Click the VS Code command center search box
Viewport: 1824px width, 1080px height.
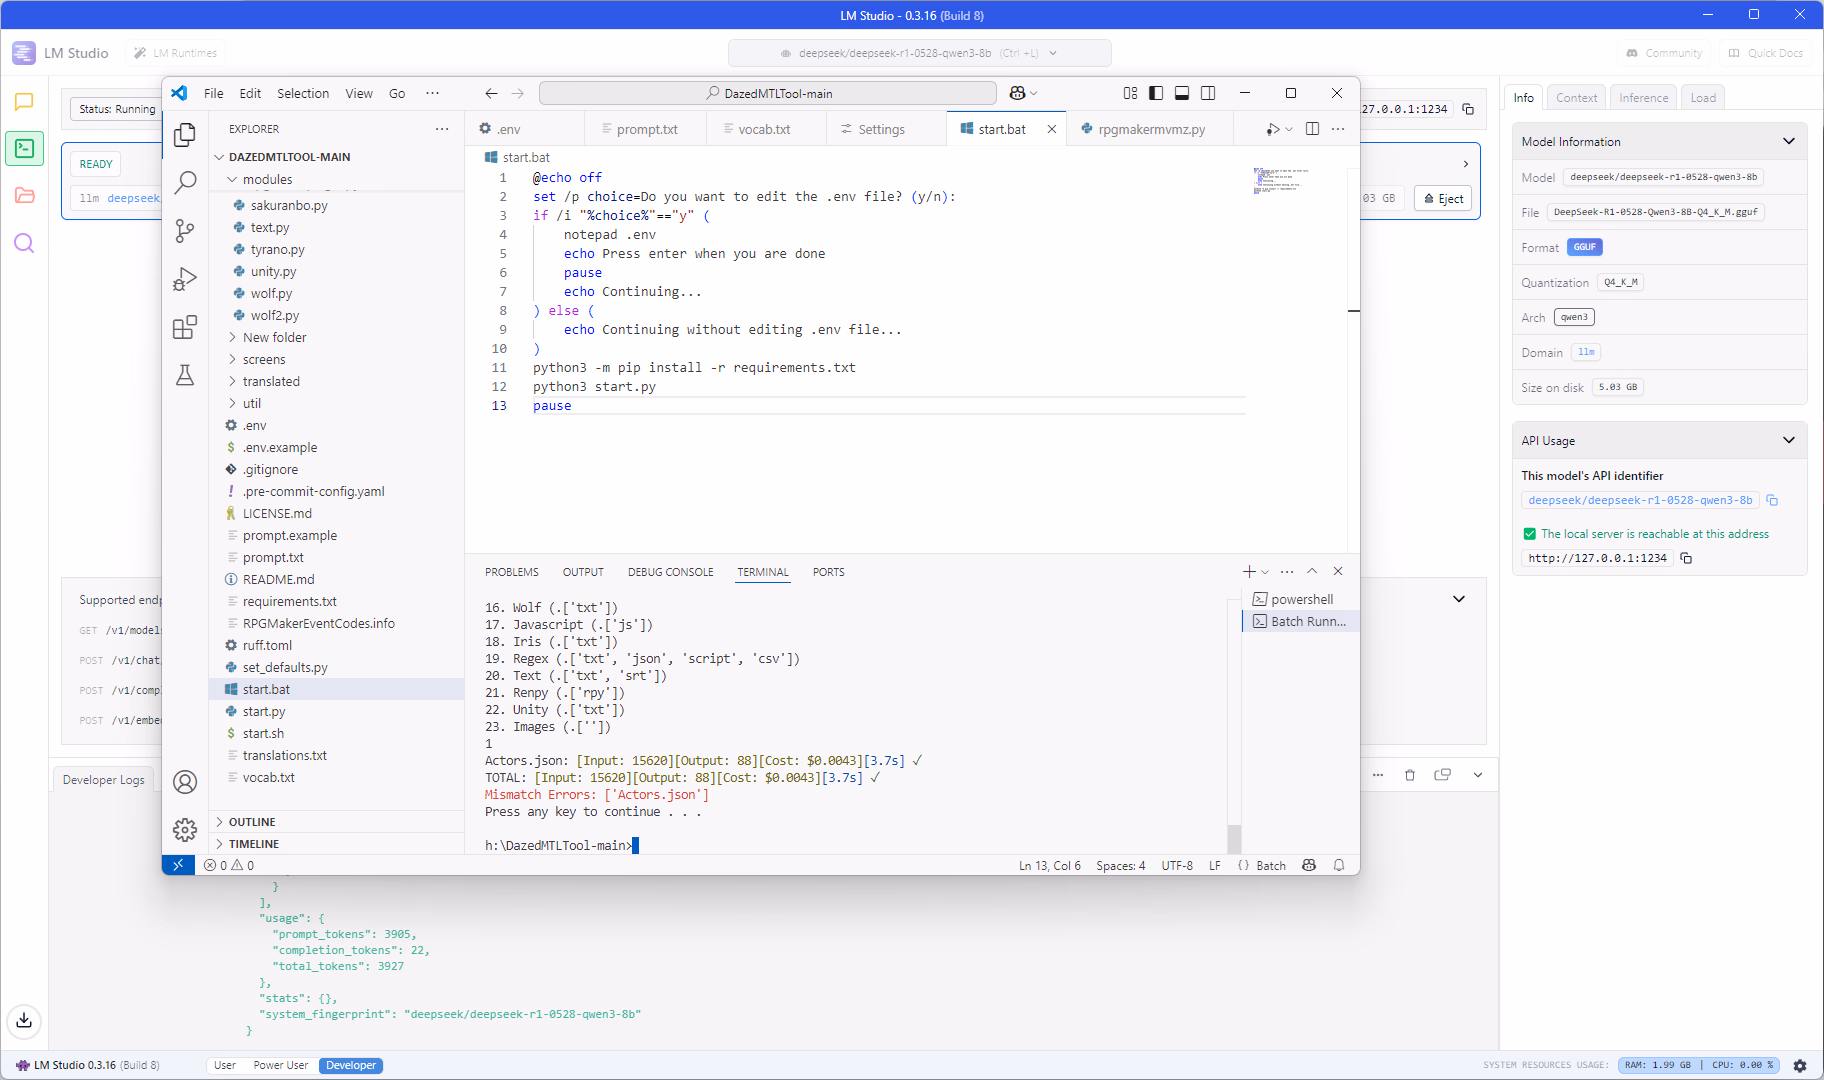coord(768,93)
